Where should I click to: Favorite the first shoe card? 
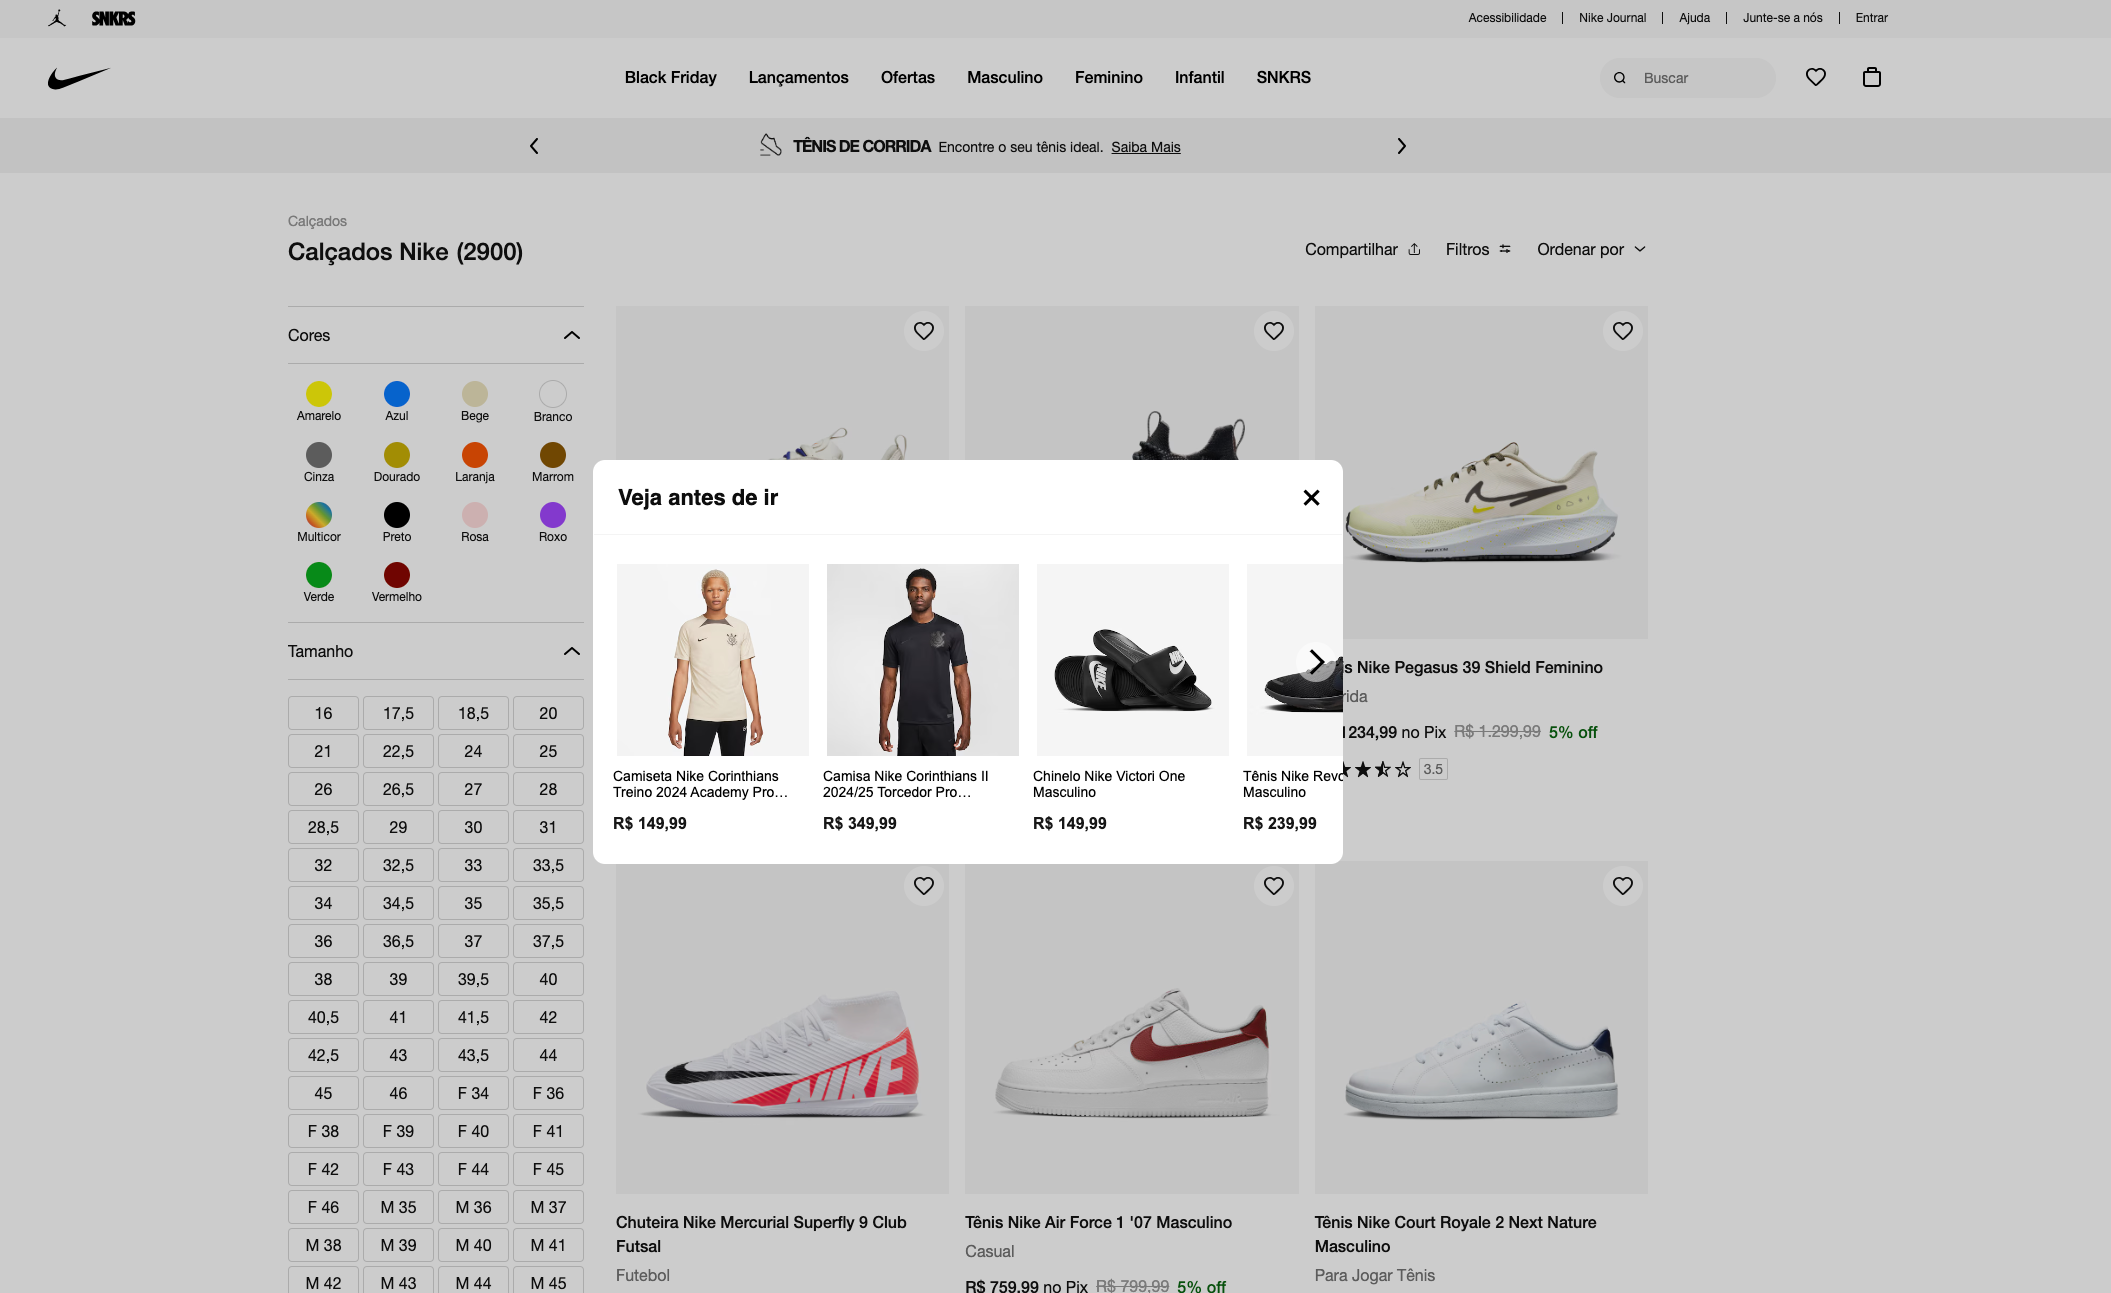click(924, 331)
